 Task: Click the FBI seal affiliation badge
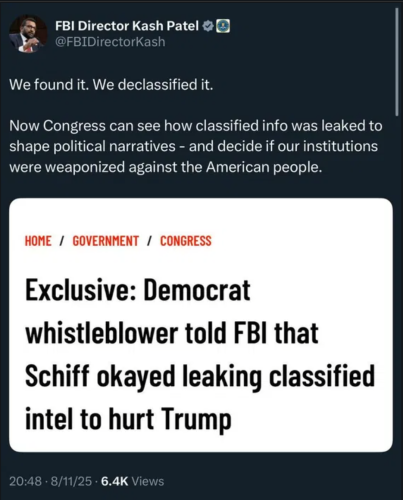point(223,26)
